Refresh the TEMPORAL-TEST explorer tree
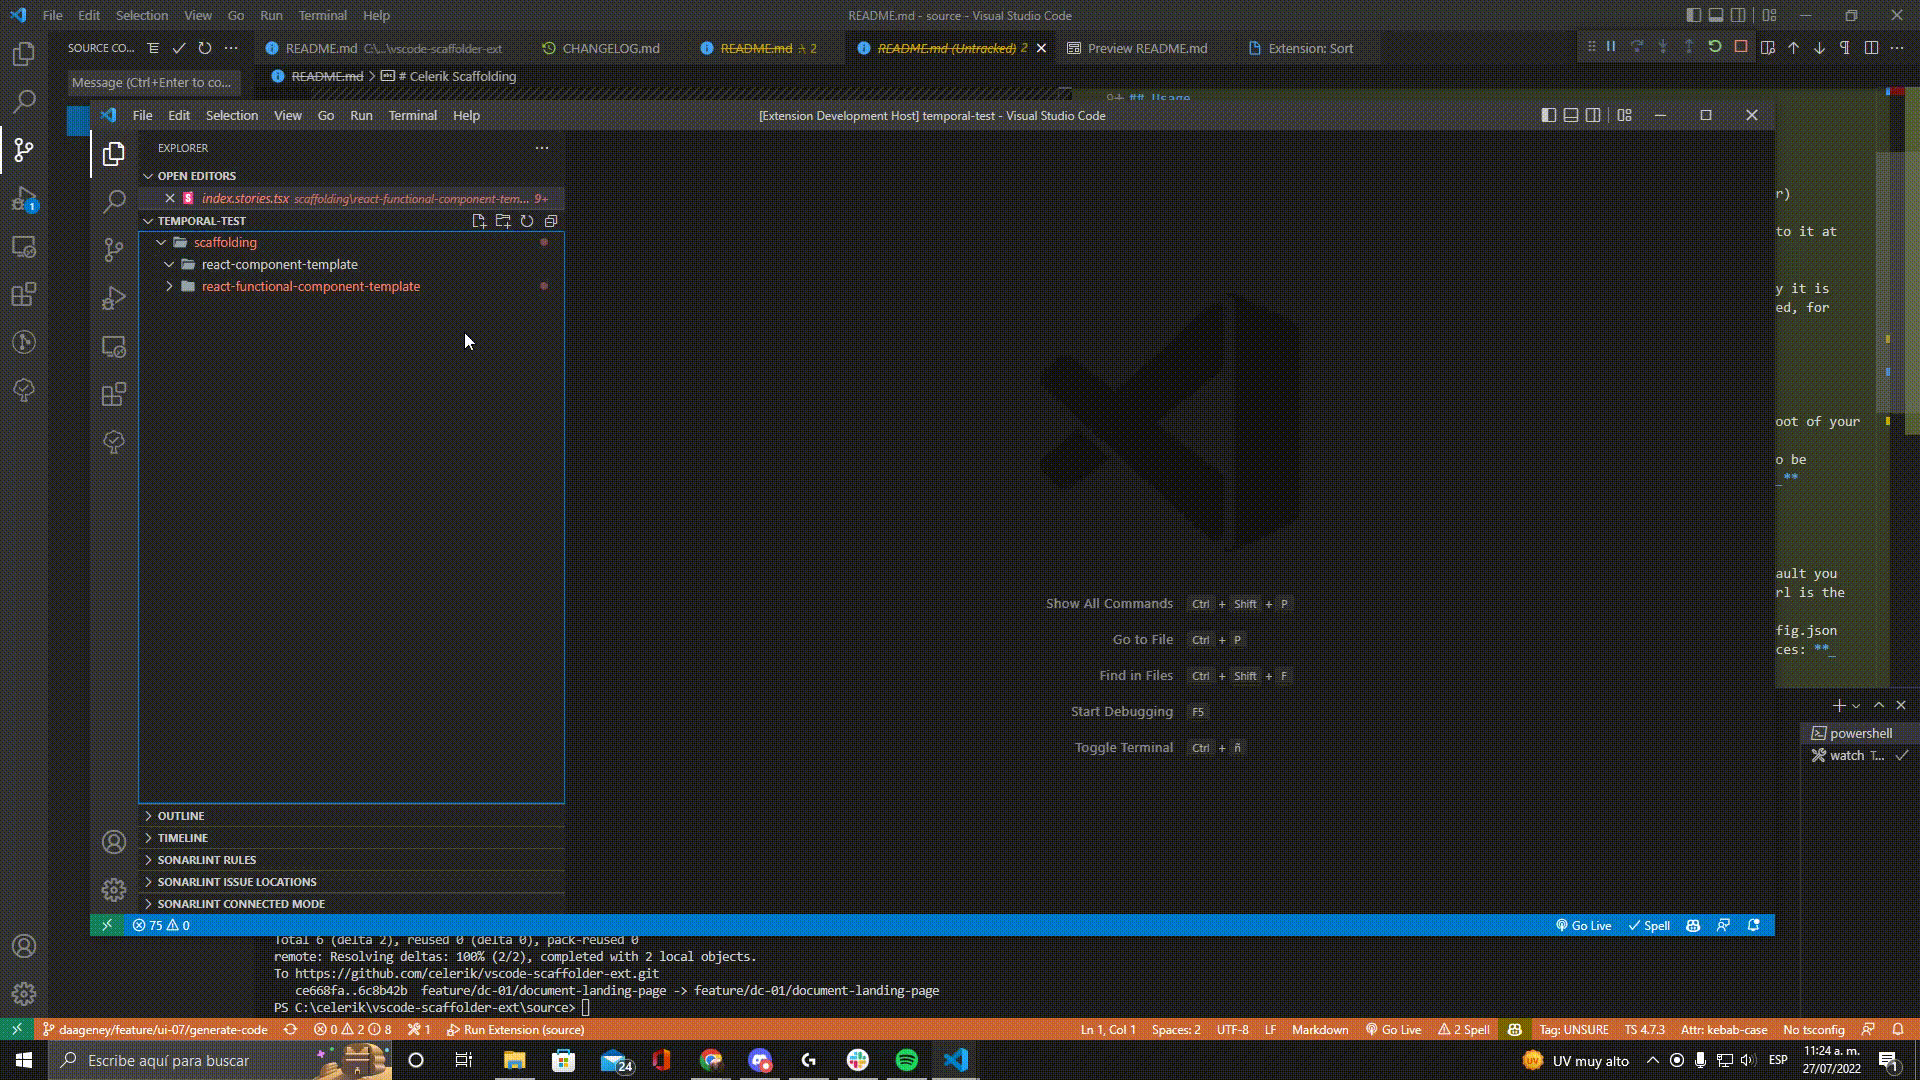1920x1080 pixels. click(x=527, y=221)
